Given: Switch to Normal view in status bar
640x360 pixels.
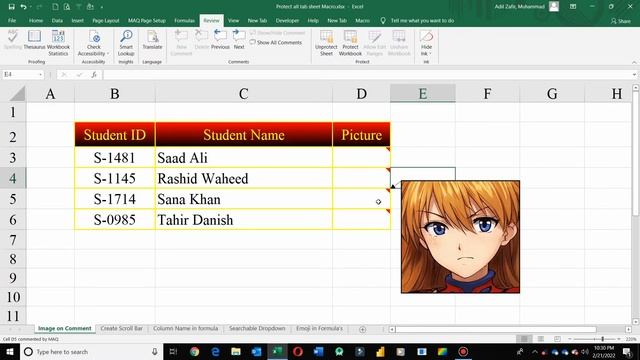Looking at the screenshot, I should (x=524, y=339).
